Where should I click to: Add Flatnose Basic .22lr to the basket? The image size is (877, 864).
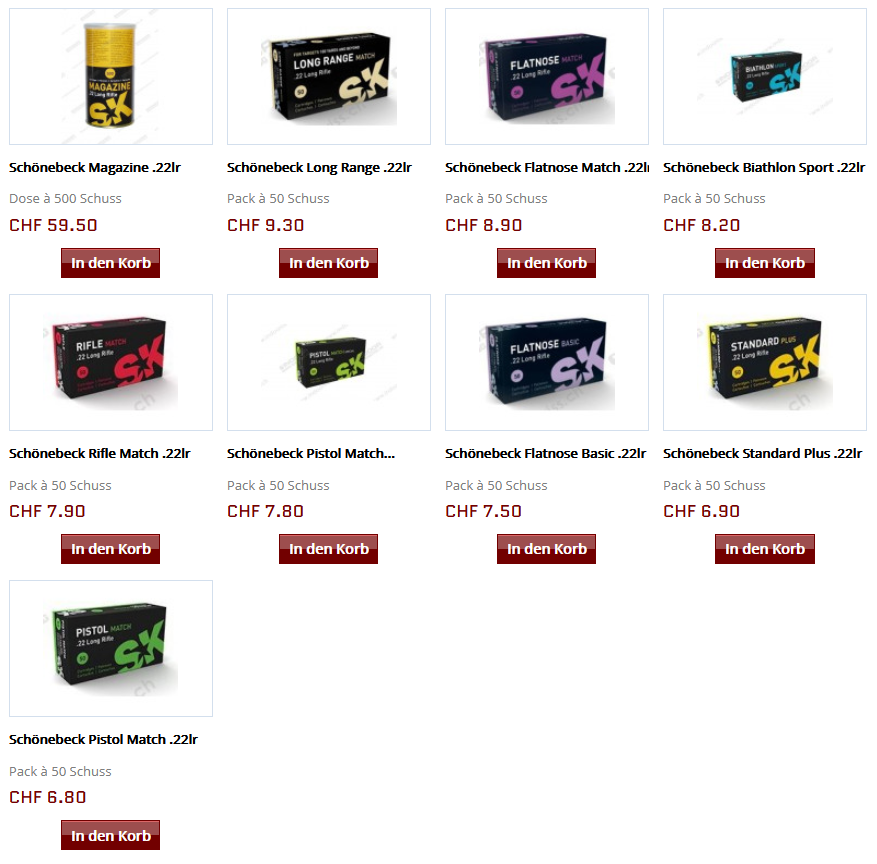pos(546,549)
